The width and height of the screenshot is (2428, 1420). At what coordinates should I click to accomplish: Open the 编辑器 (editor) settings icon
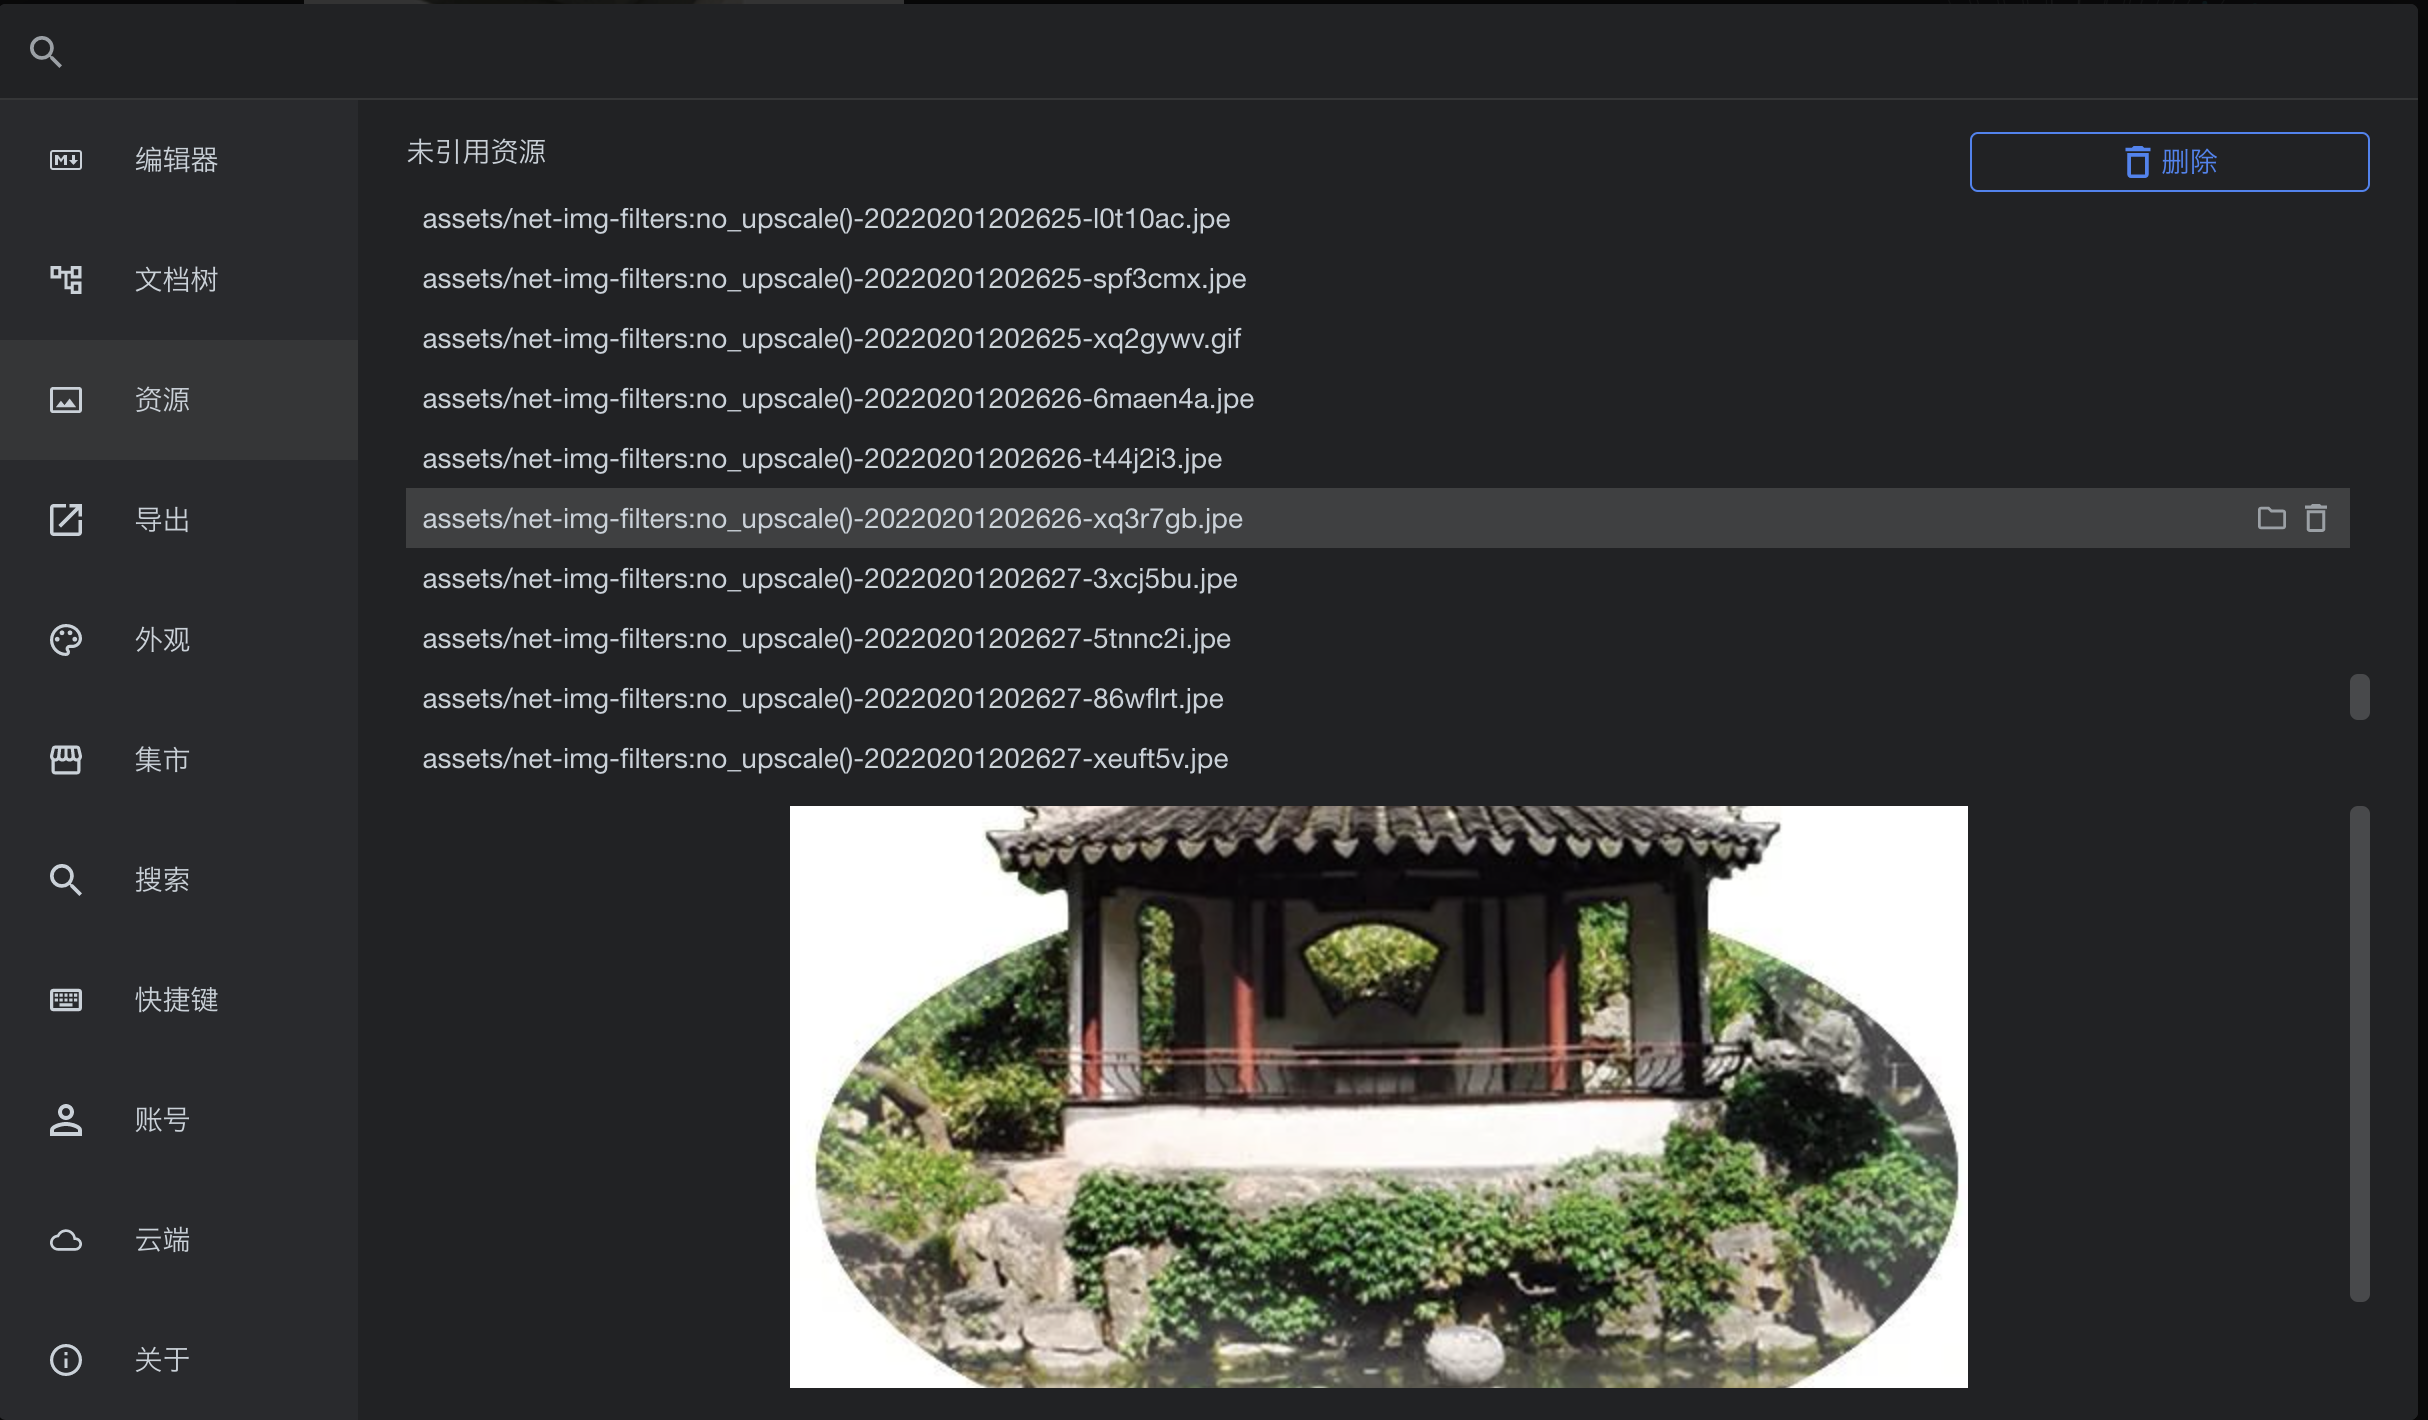click(x=65, y=159)
